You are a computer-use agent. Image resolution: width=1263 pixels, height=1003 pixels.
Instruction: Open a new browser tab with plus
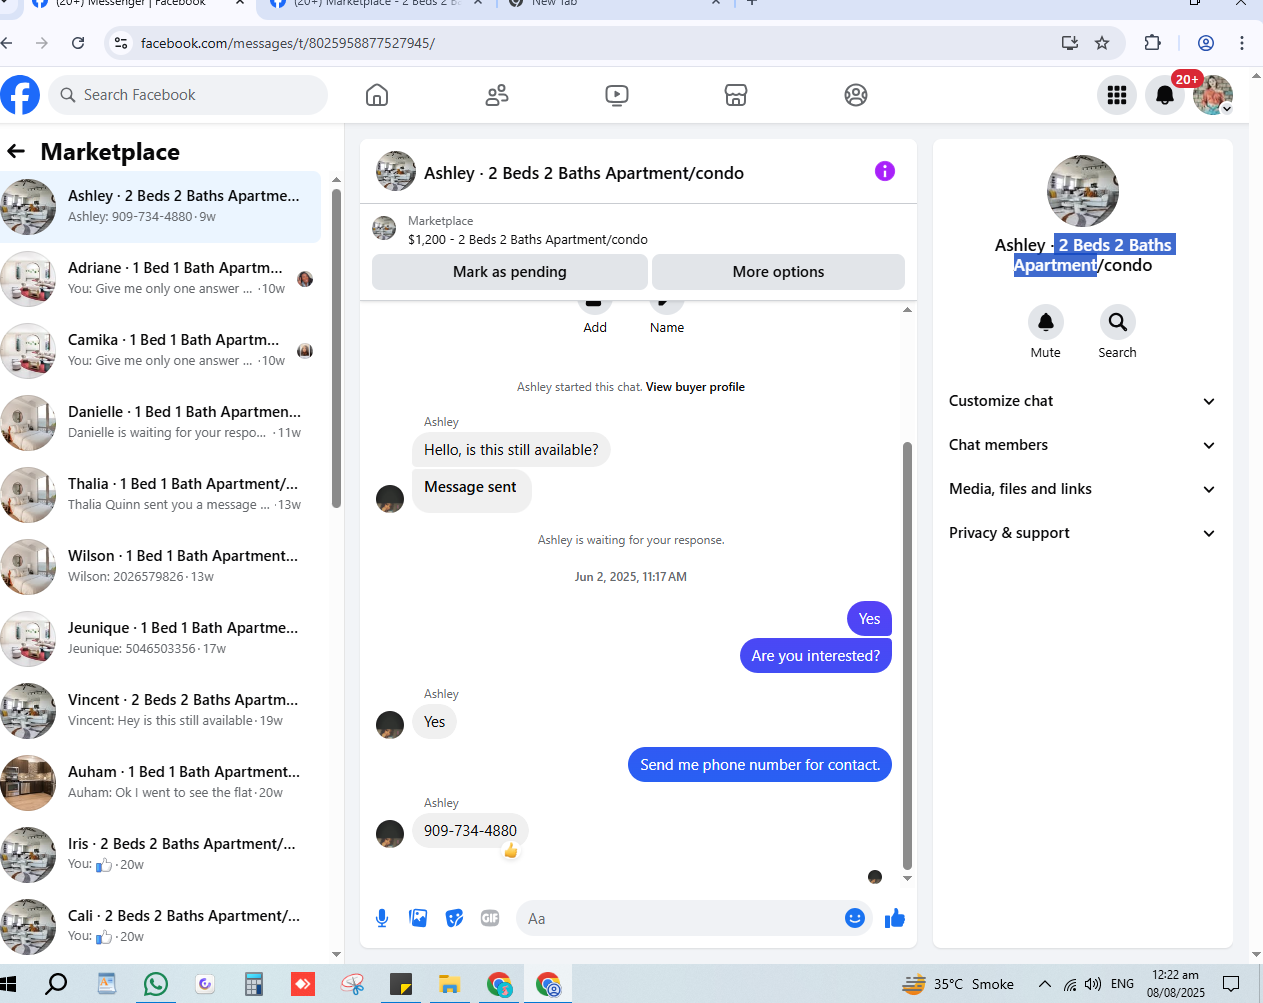(x=752, y=4)
